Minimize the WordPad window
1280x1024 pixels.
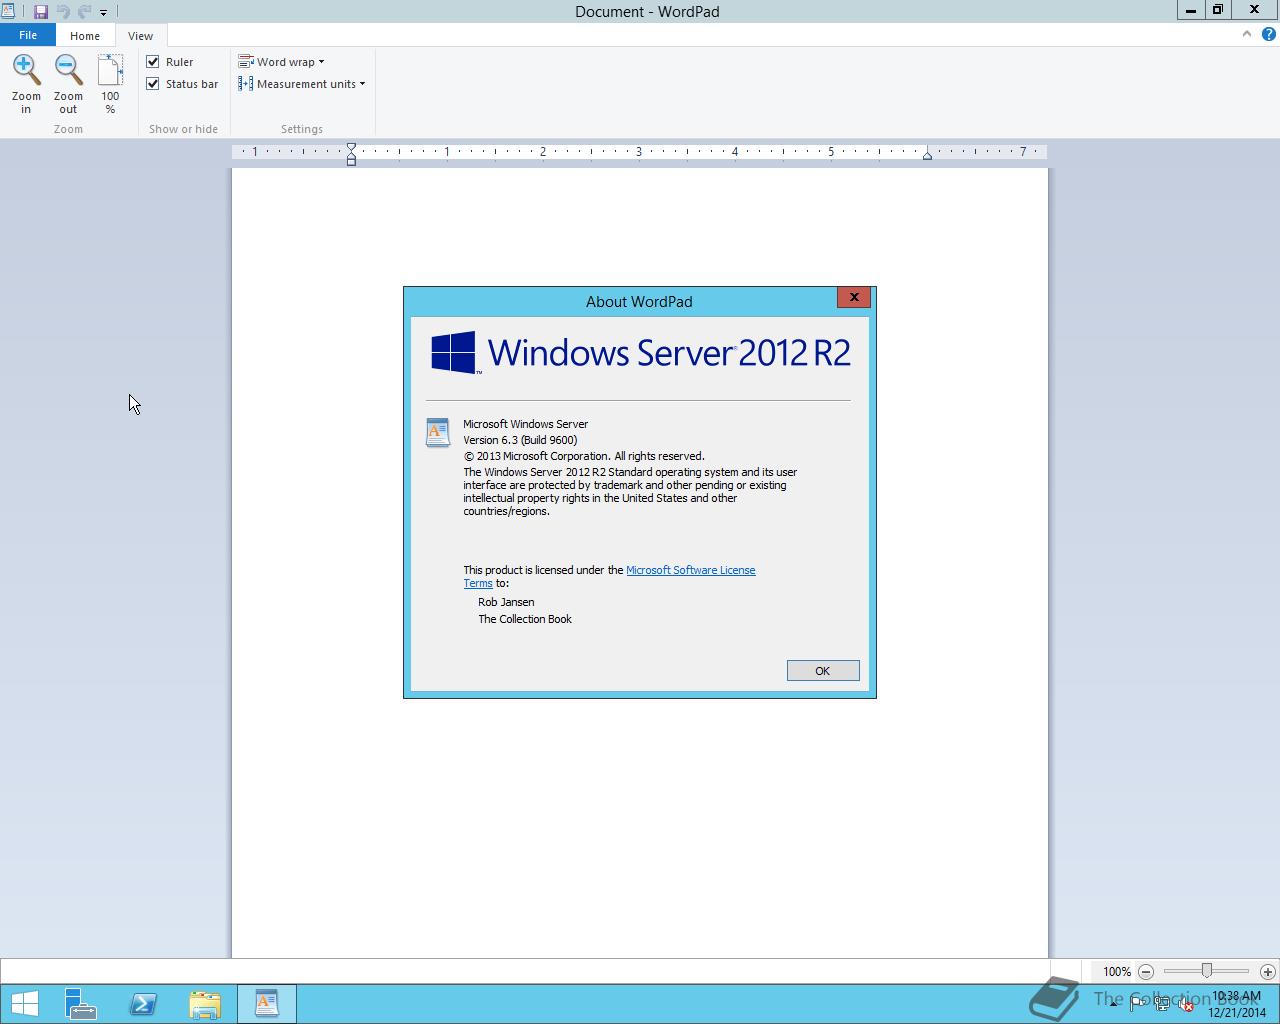(1191, 10)
